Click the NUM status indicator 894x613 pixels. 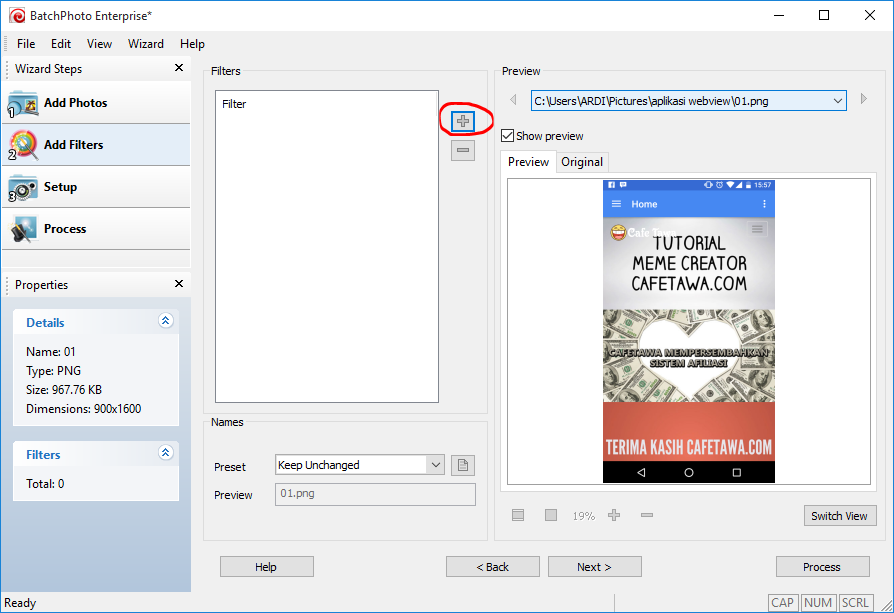tap(818, 603)
